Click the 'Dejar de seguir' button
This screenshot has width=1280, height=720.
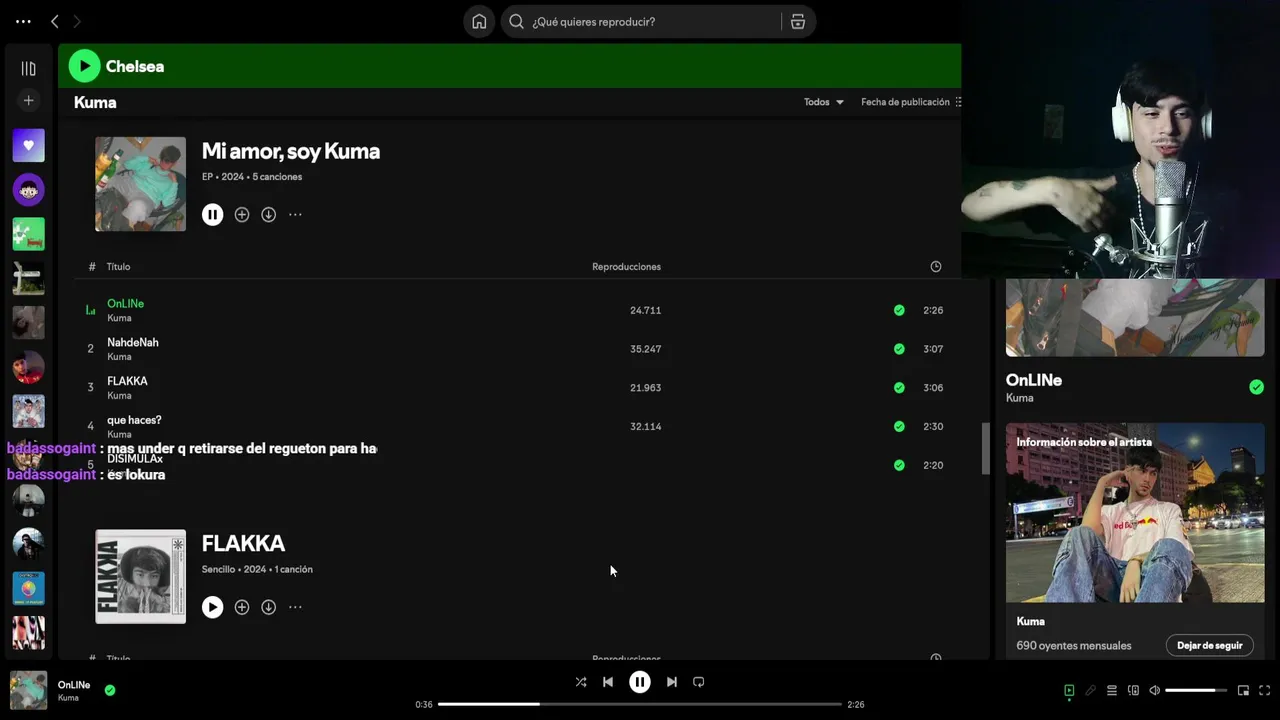pyautogui.click(x=1209, y=646)
